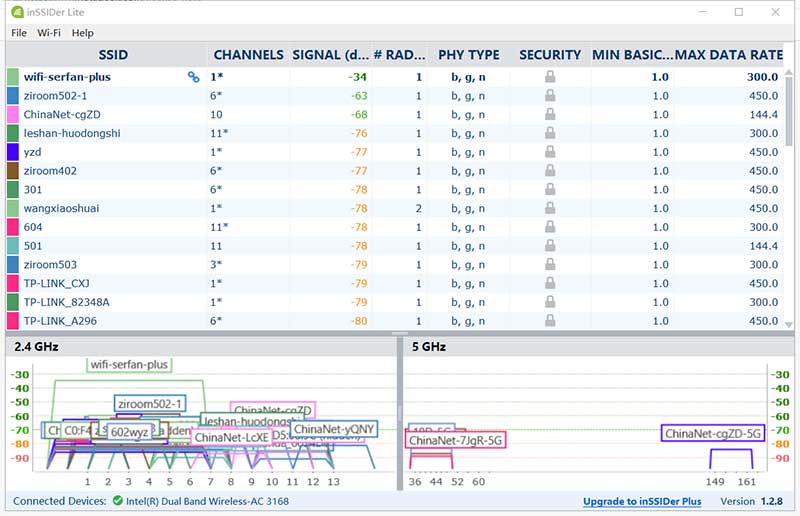Click the ChinaNet-7JgR-5G graph label
800x516 pixels.
[x=456, y=440]
